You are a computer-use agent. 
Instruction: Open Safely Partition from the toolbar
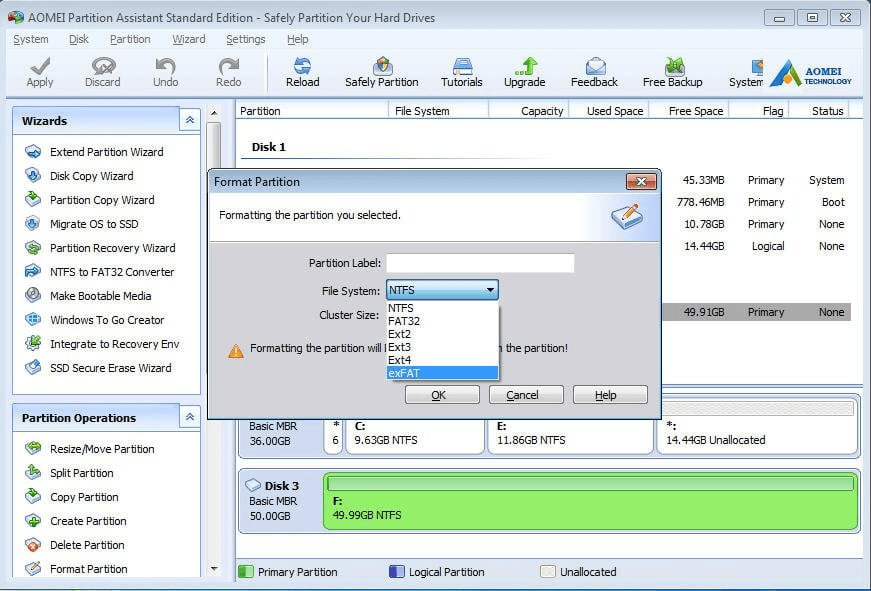point(381,70)
